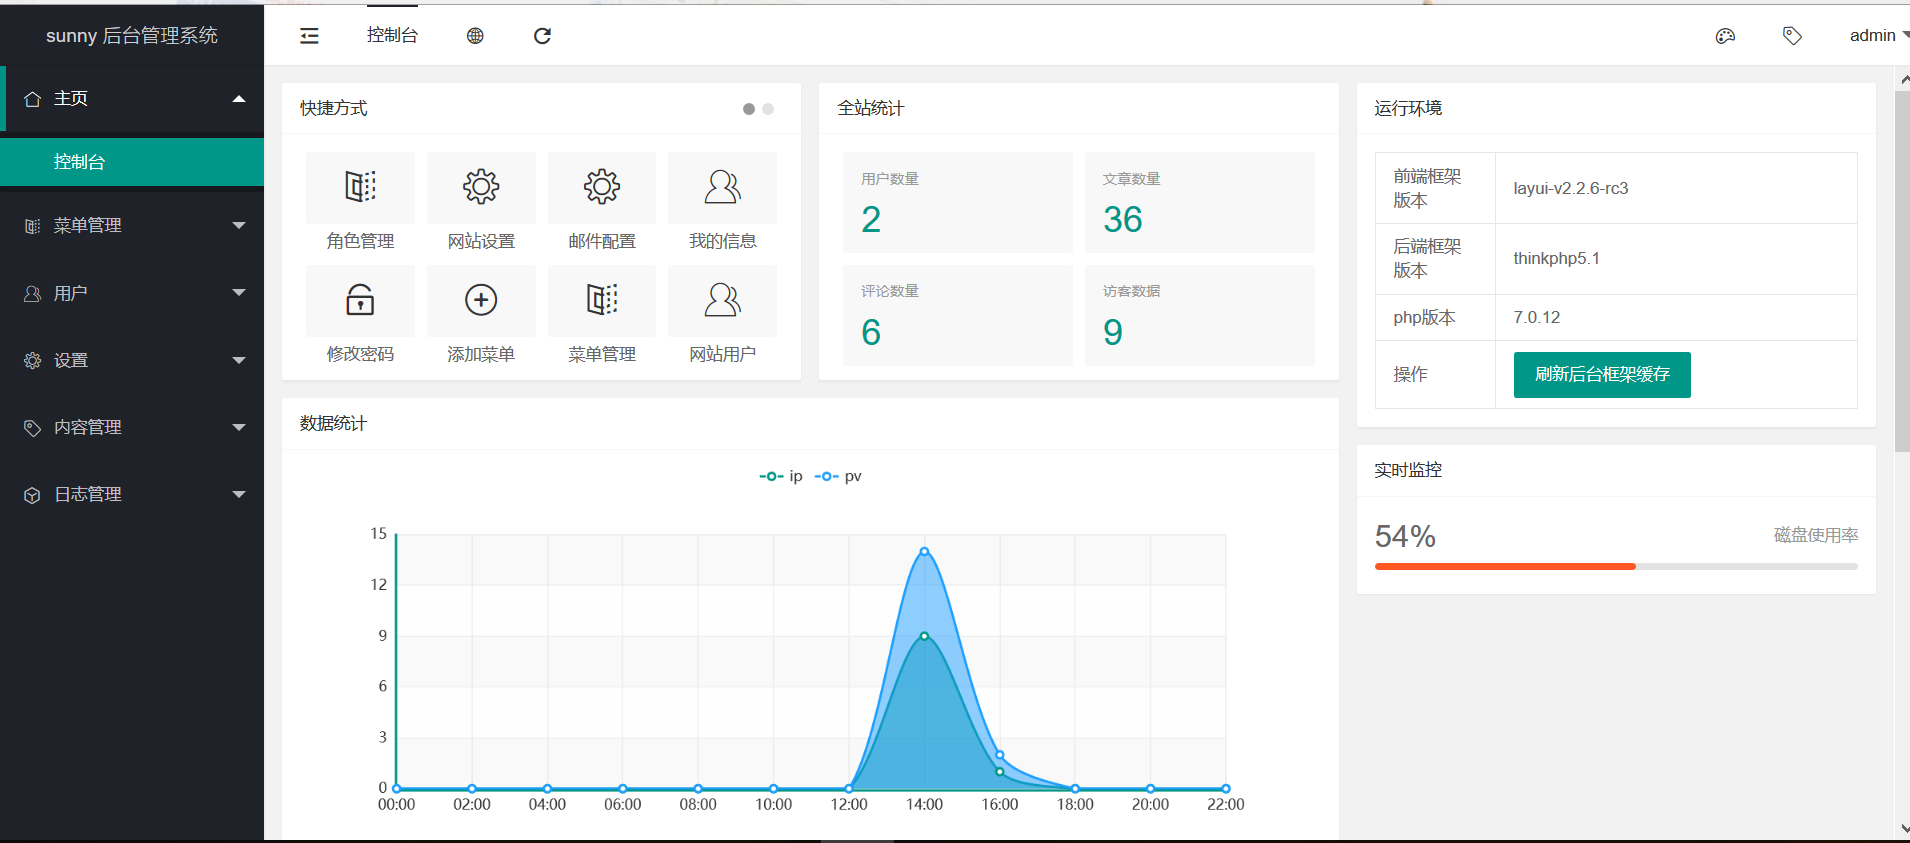The image size is (1910, 843).
Task: Click the sidebar collapse icon in the header
Action: (x=309, y=36)
